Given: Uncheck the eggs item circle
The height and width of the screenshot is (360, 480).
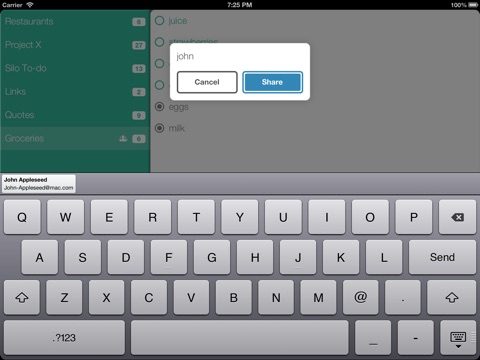Looking at the screenshot, I should (x=160, y=107).
